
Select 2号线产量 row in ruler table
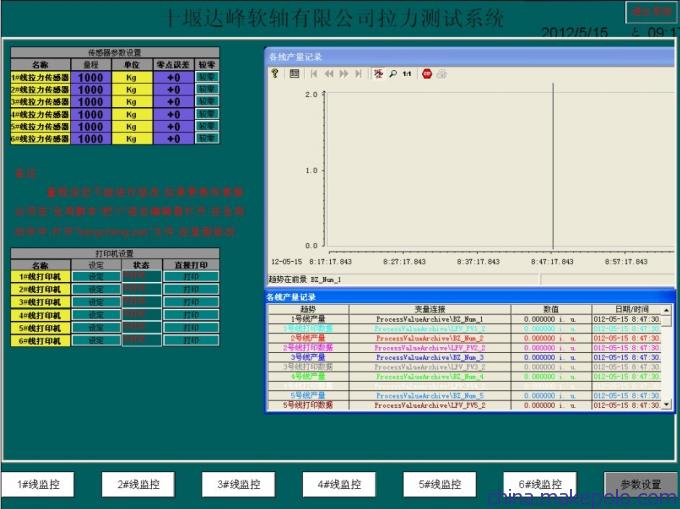(465, 338)
